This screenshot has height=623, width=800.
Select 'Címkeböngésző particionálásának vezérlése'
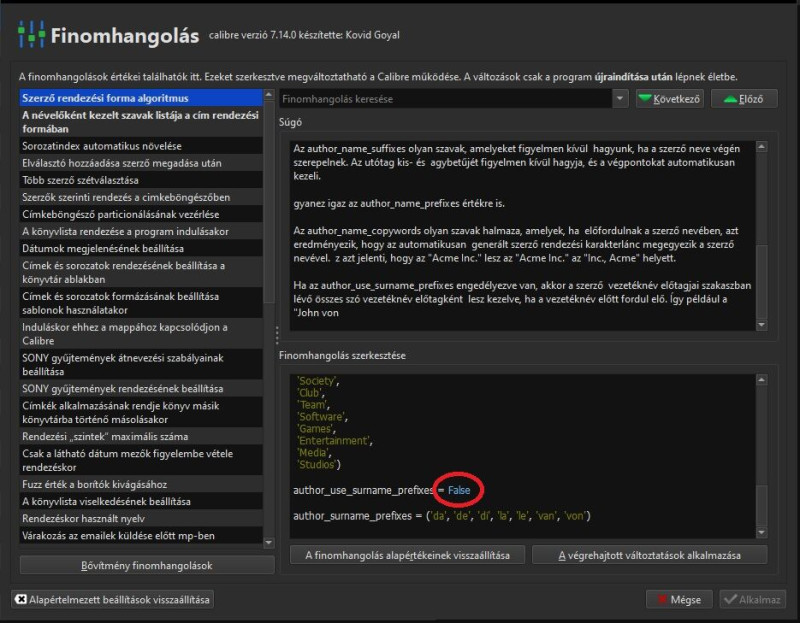pyautogui.click(x=141, y=214)
